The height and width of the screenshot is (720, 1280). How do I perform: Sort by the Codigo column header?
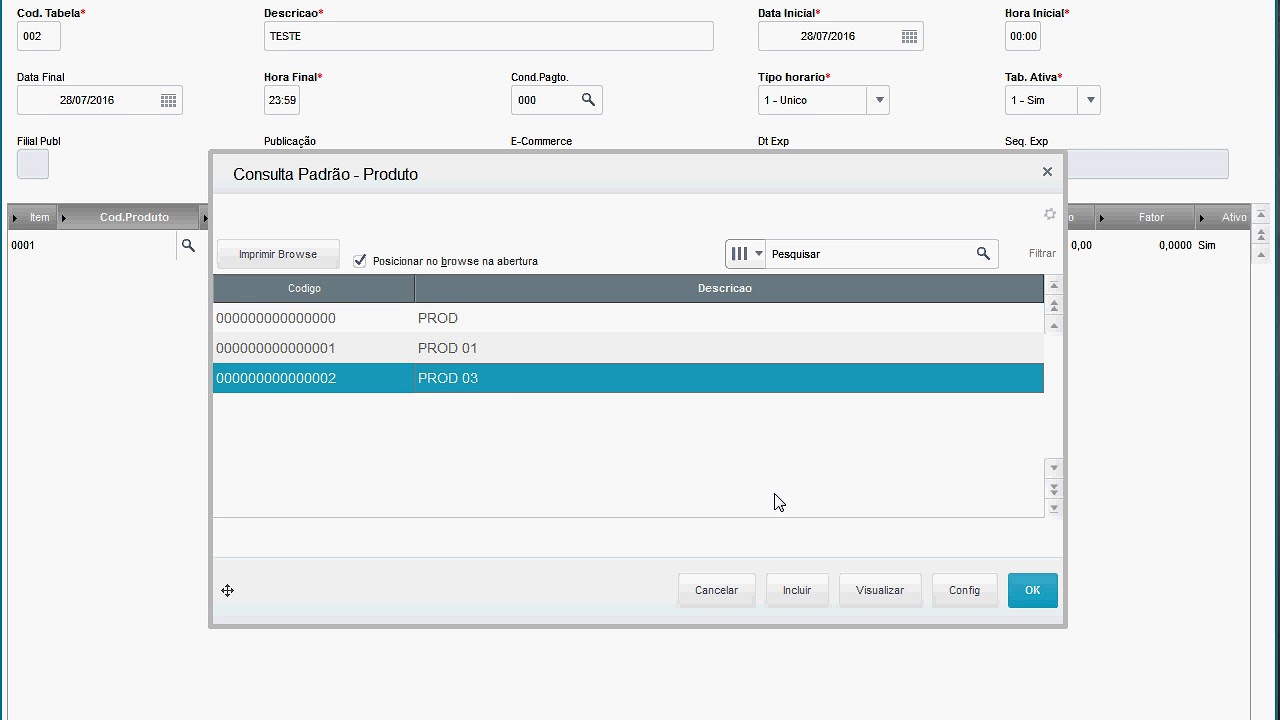click(x=313, y=288)
